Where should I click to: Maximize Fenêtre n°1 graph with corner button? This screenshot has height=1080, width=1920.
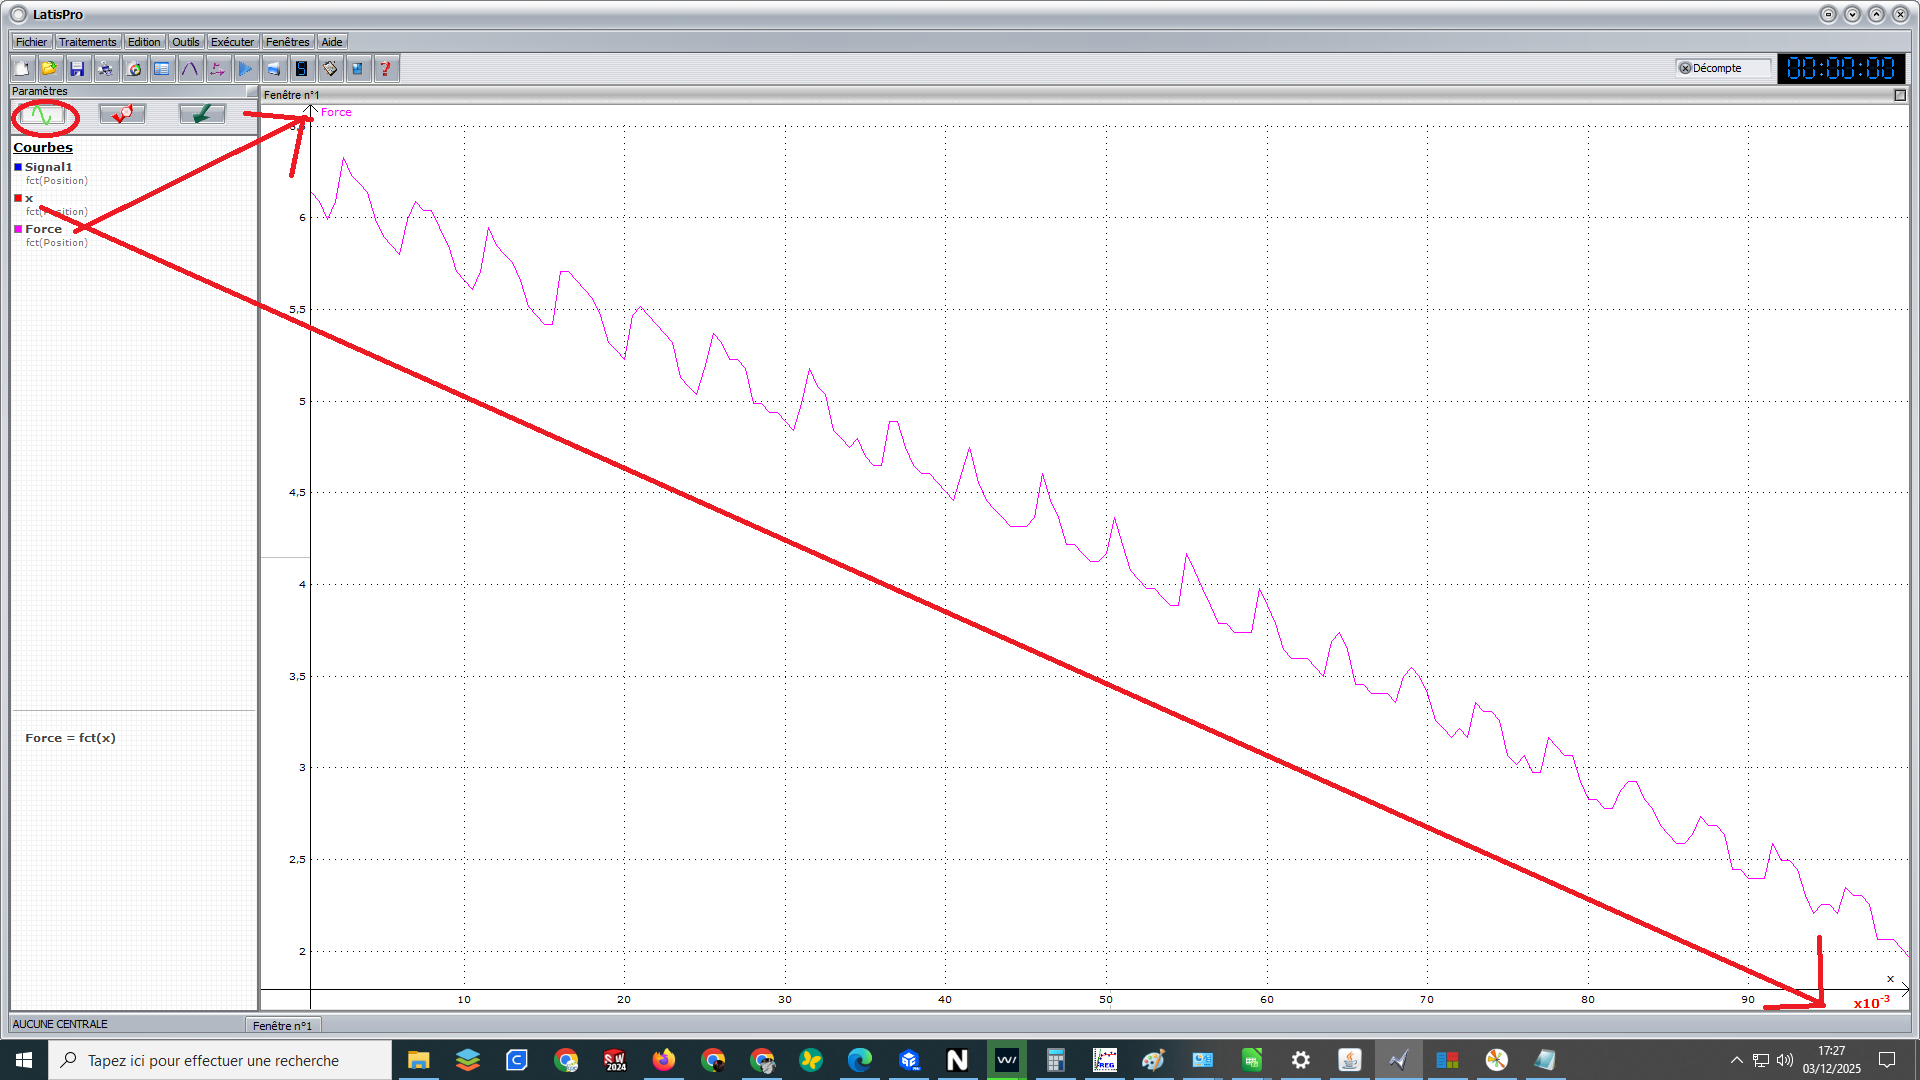click(1900, 95)
